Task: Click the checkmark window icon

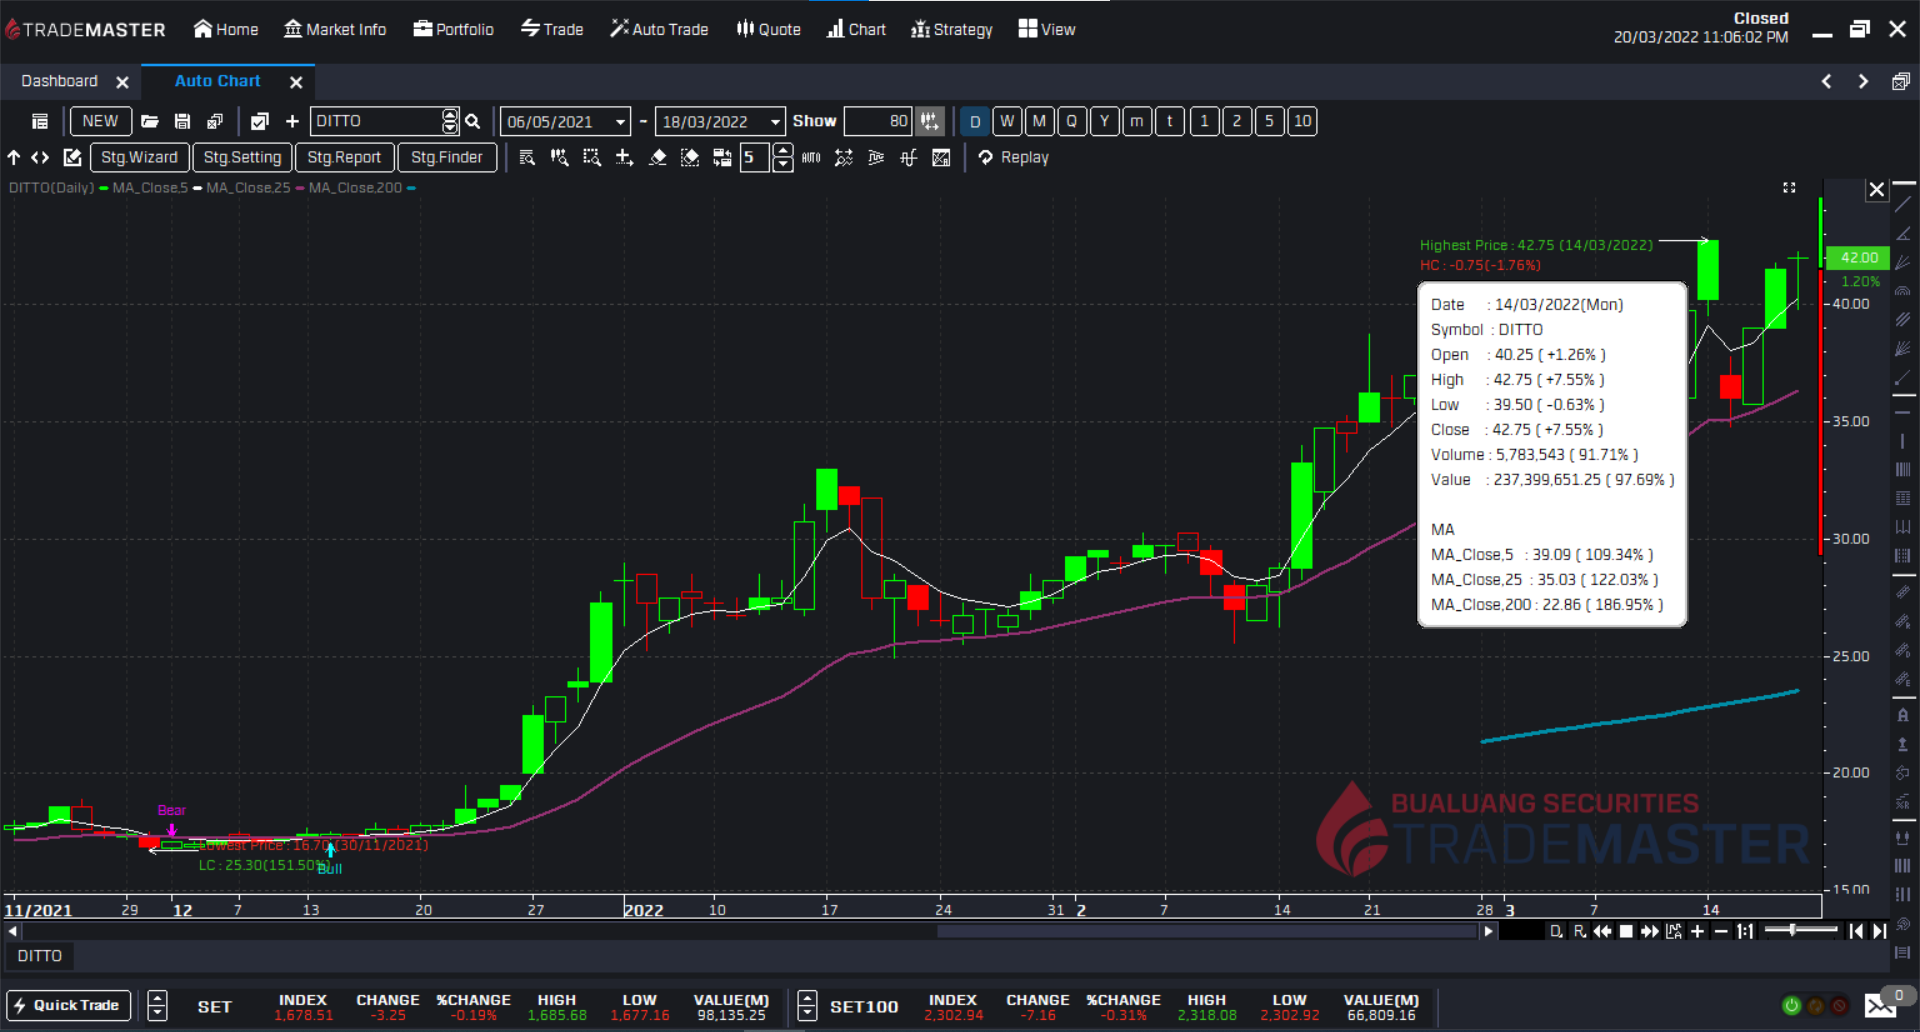Action: coord(259,121)
